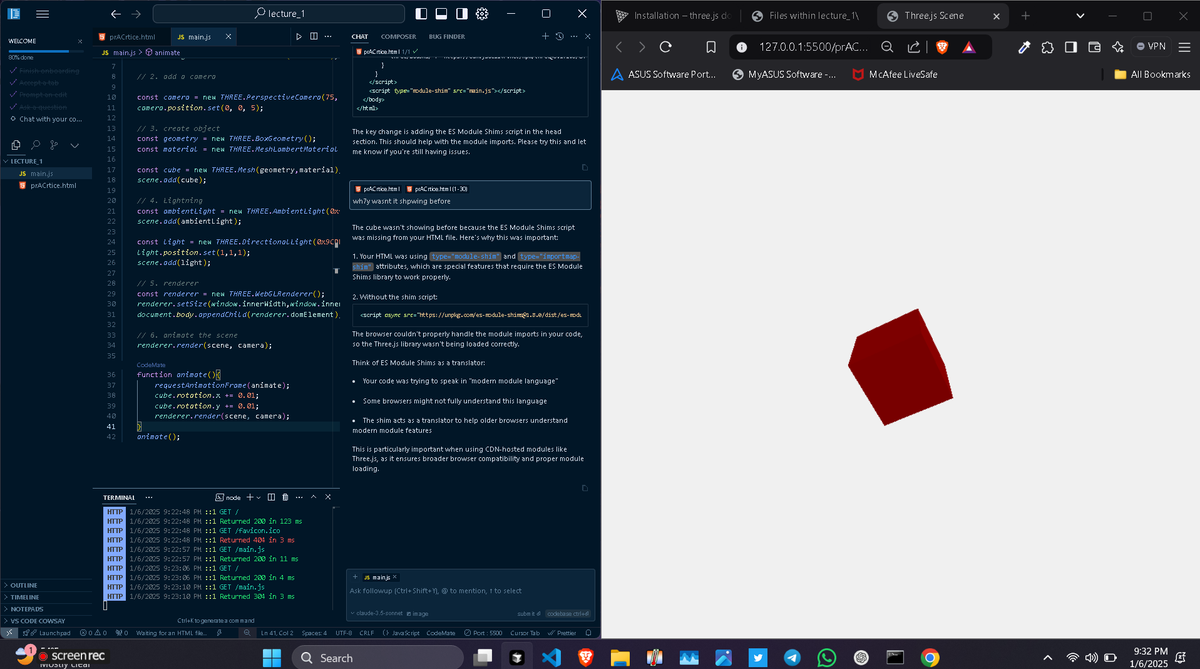Open Cursor settings gear

coord(482,14)
